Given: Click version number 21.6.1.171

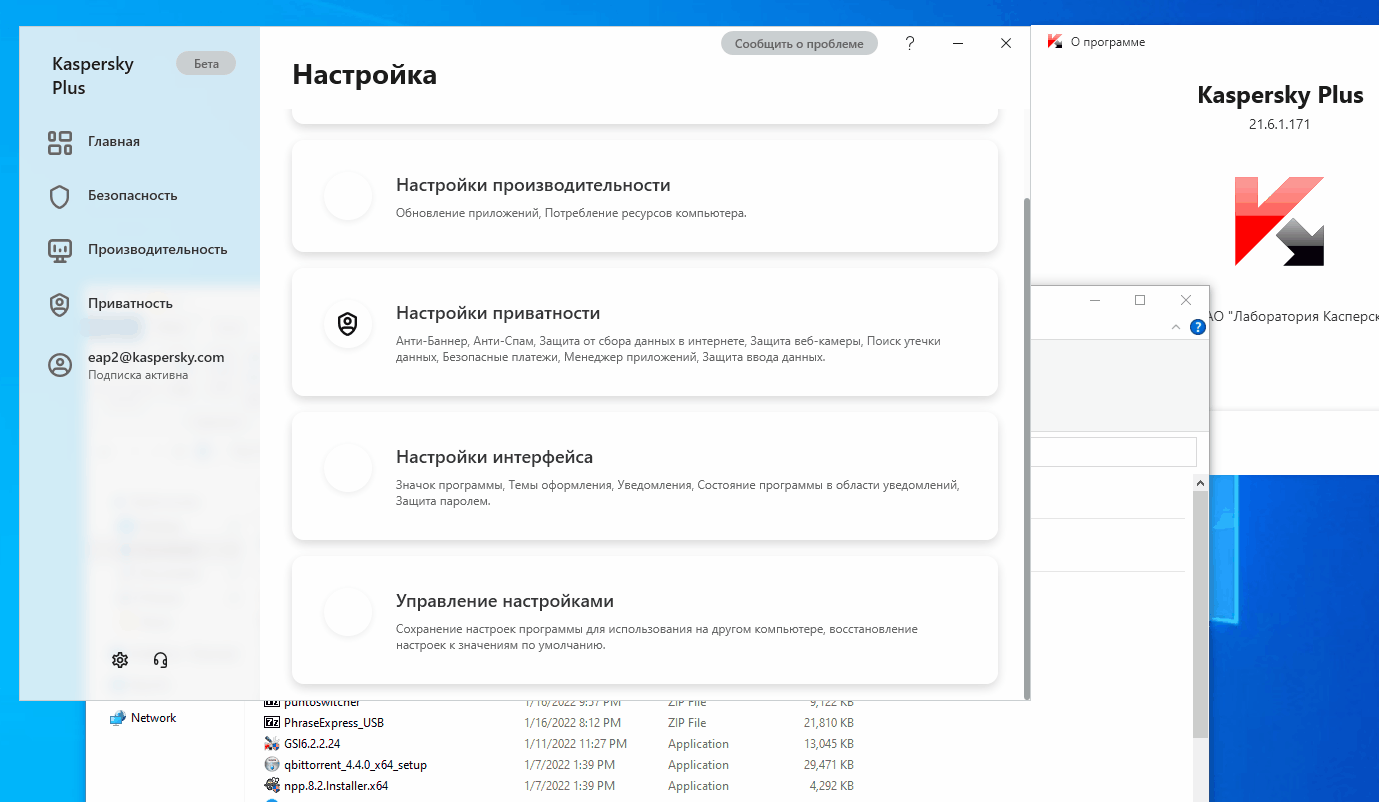Looking at the screenshot, I should [1279, 125].
